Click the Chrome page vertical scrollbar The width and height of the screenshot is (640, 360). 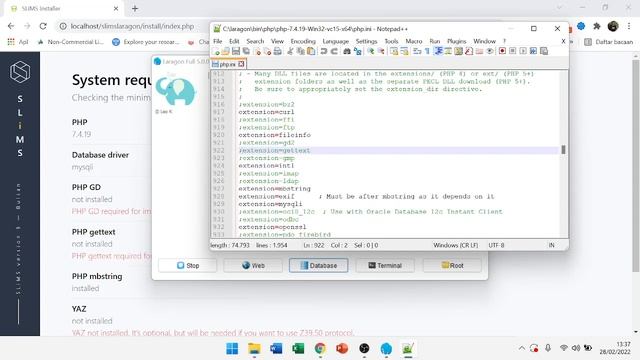(636, 165)
